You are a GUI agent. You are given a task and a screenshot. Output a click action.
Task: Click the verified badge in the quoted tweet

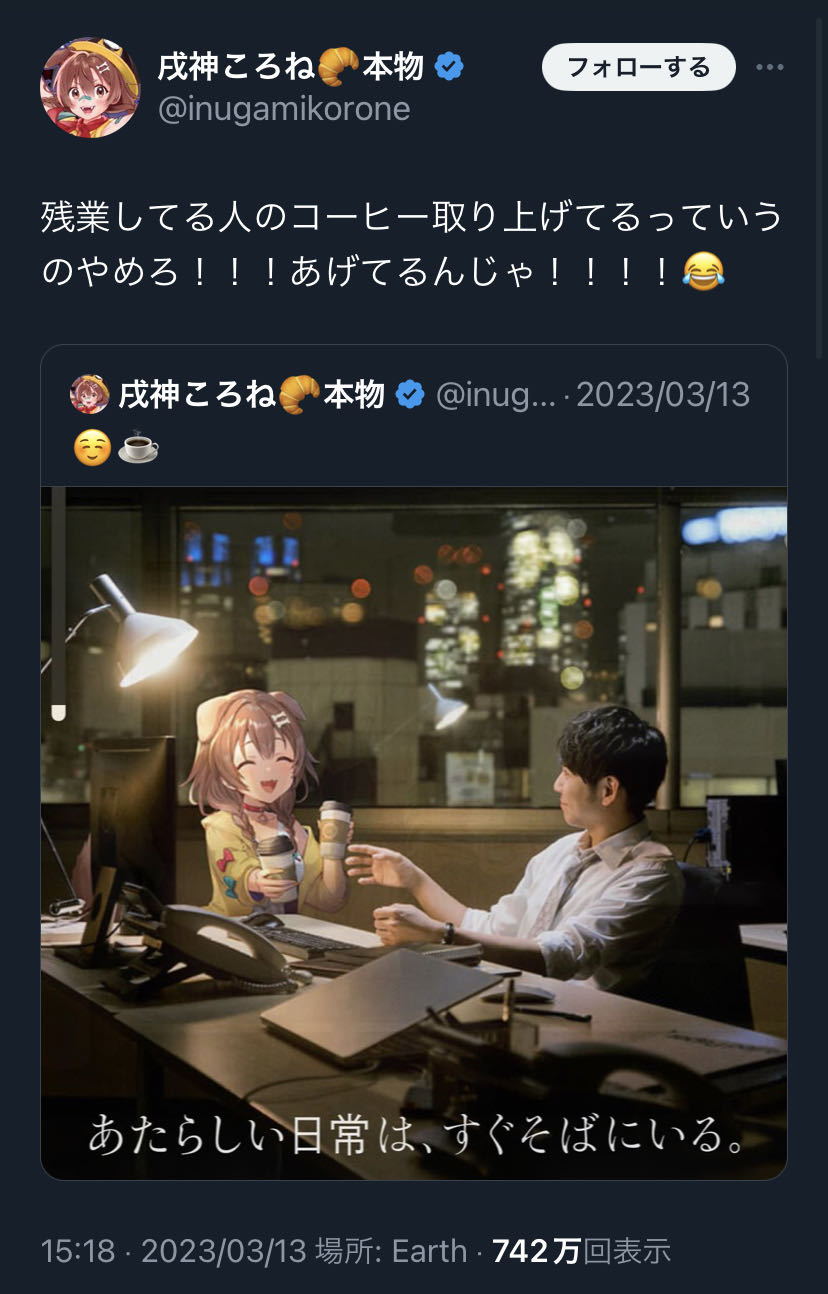(x=410, y=395)
